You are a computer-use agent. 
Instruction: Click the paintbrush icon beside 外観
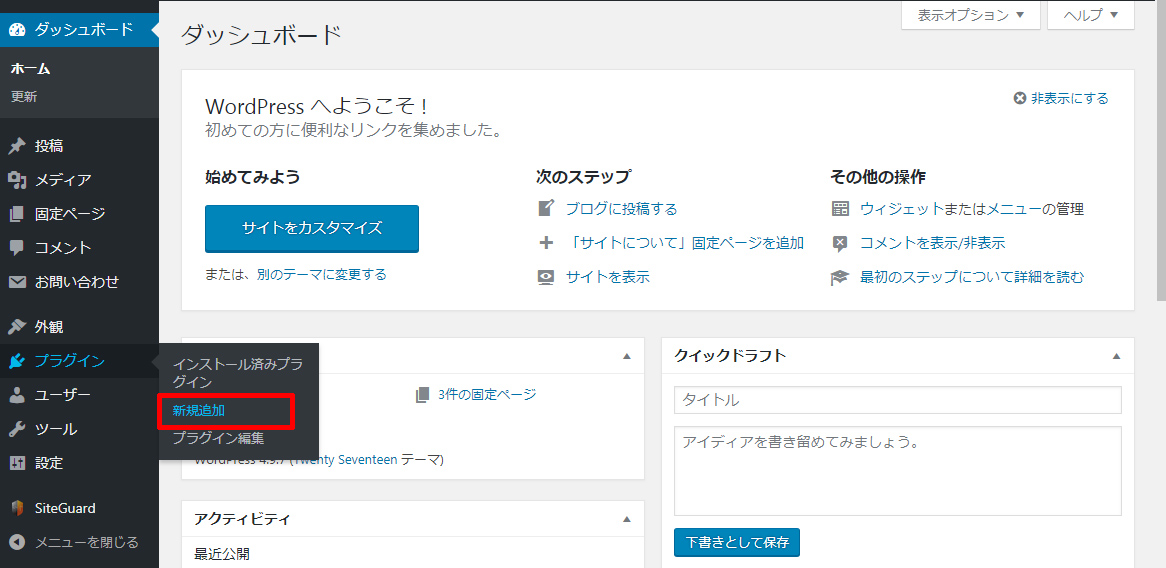[x=17, y=327]
